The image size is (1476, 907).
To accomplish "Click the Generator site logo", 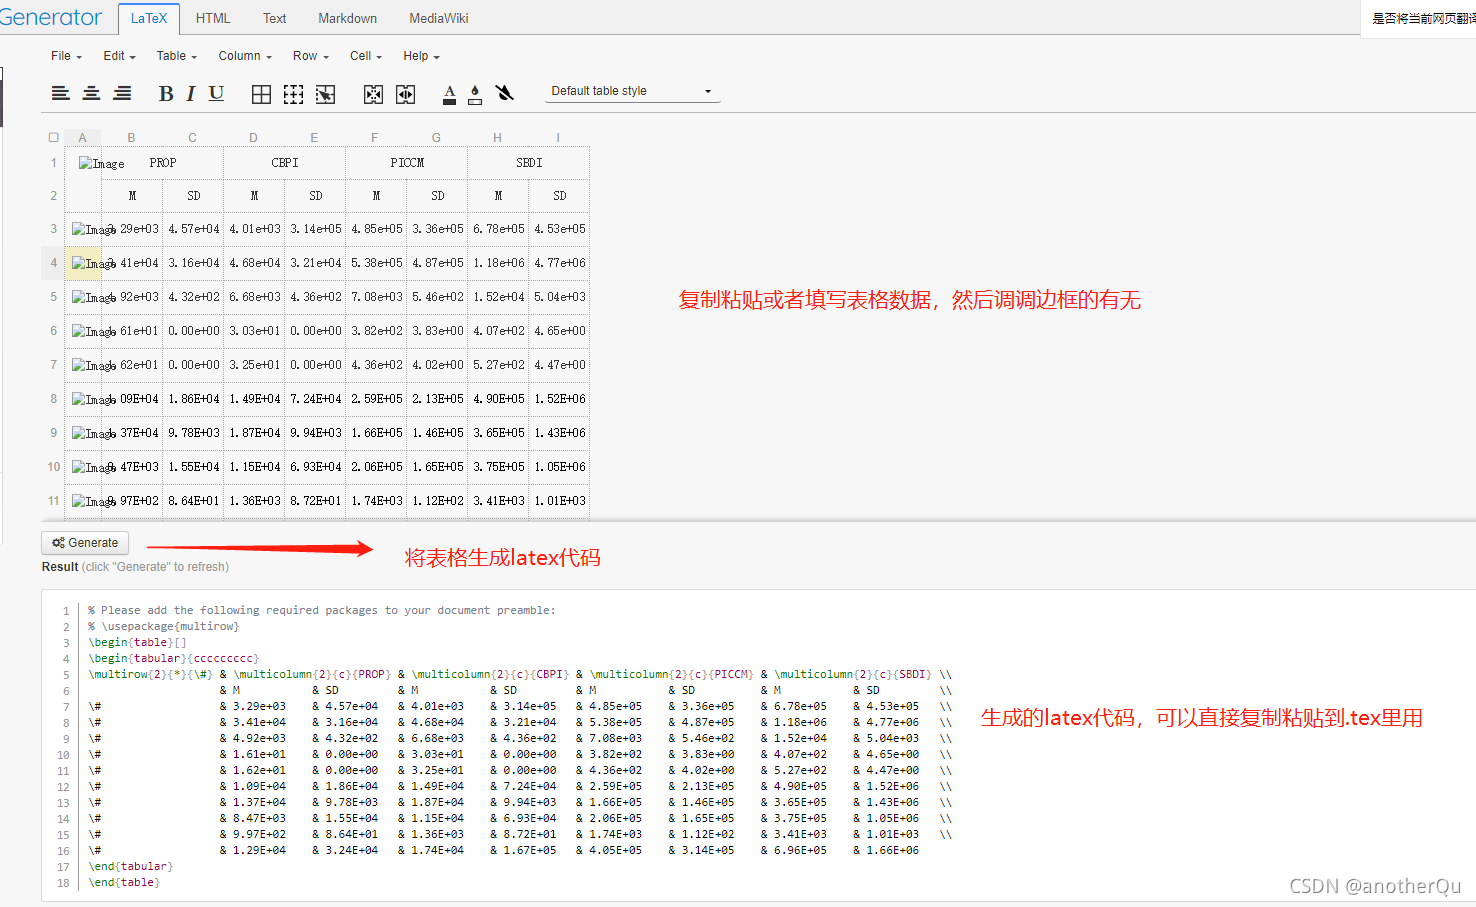I will 50,17.
